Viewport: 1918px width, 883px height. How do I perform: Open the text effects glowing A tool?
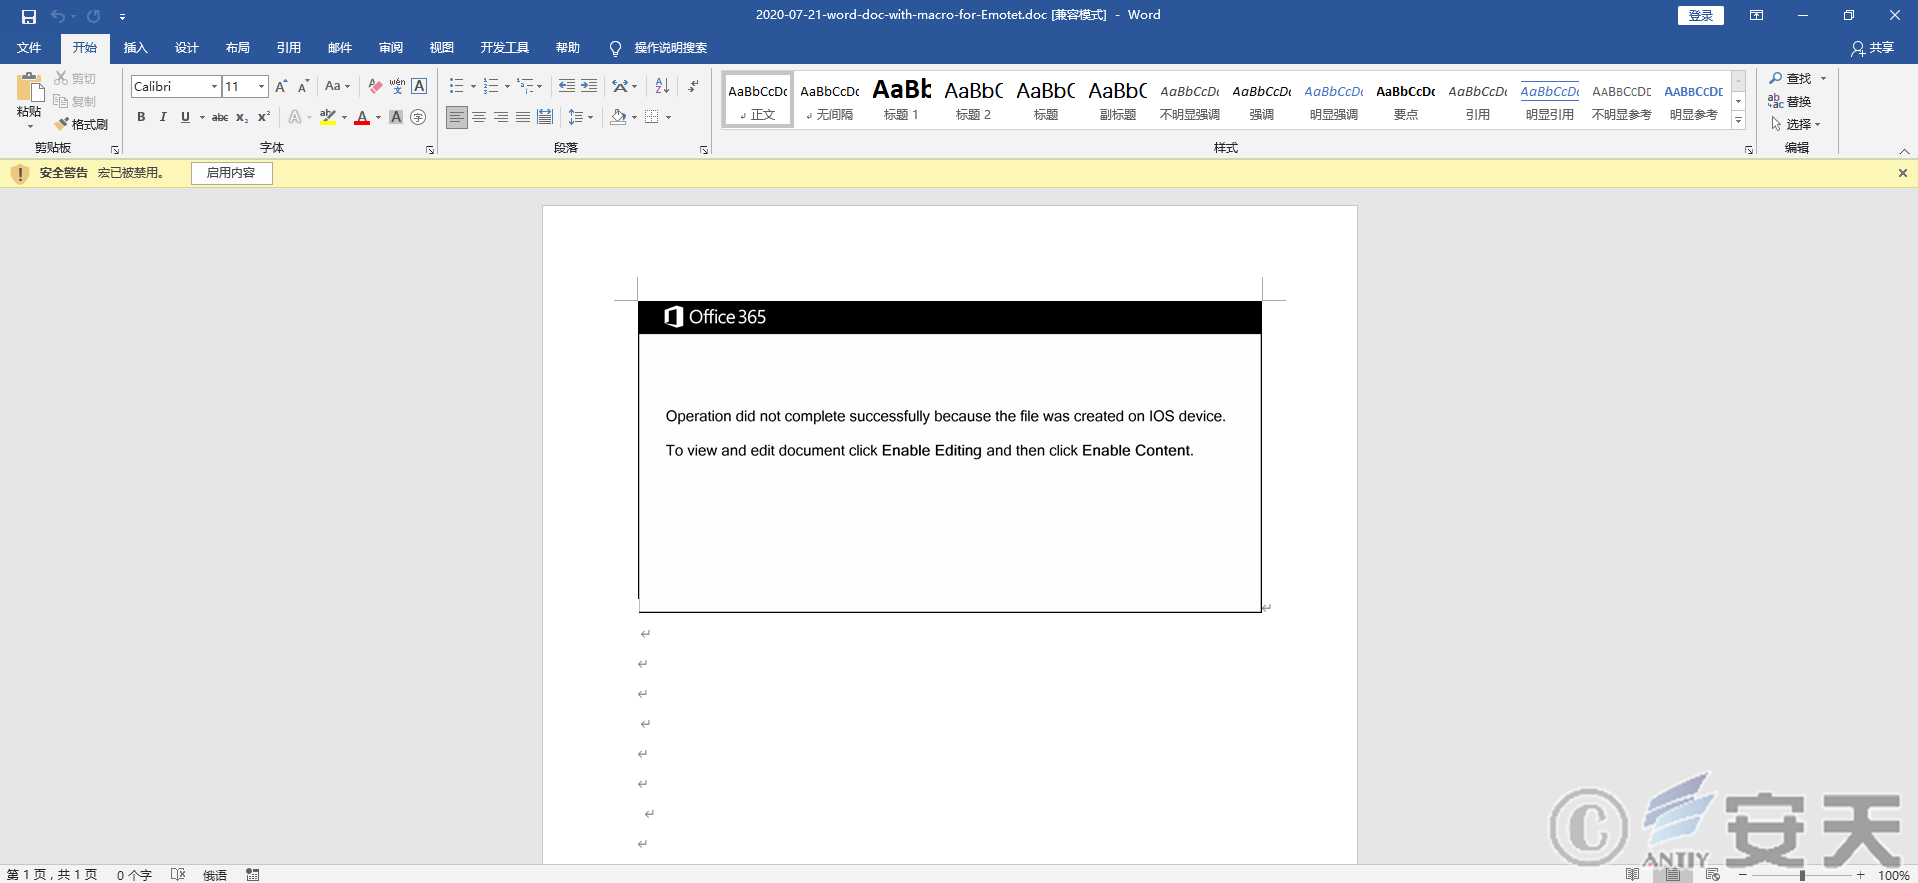coord(295,118)
